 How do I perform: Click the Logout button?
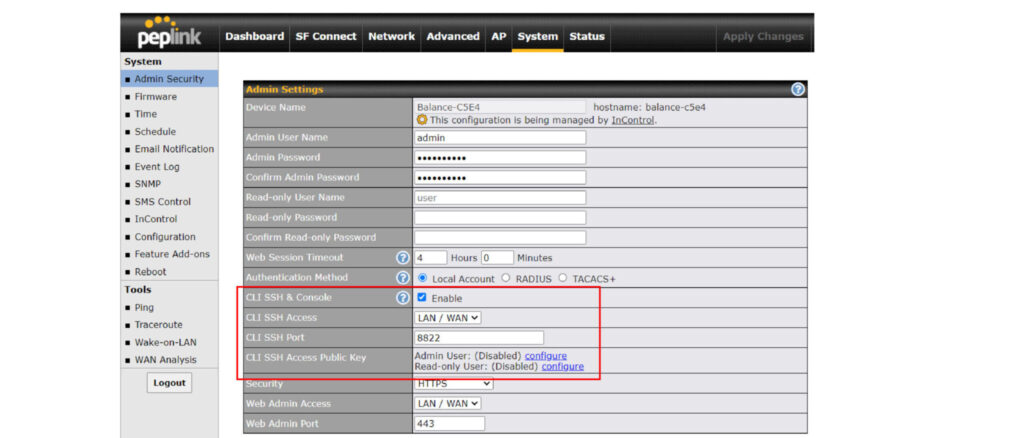[169, 383]
